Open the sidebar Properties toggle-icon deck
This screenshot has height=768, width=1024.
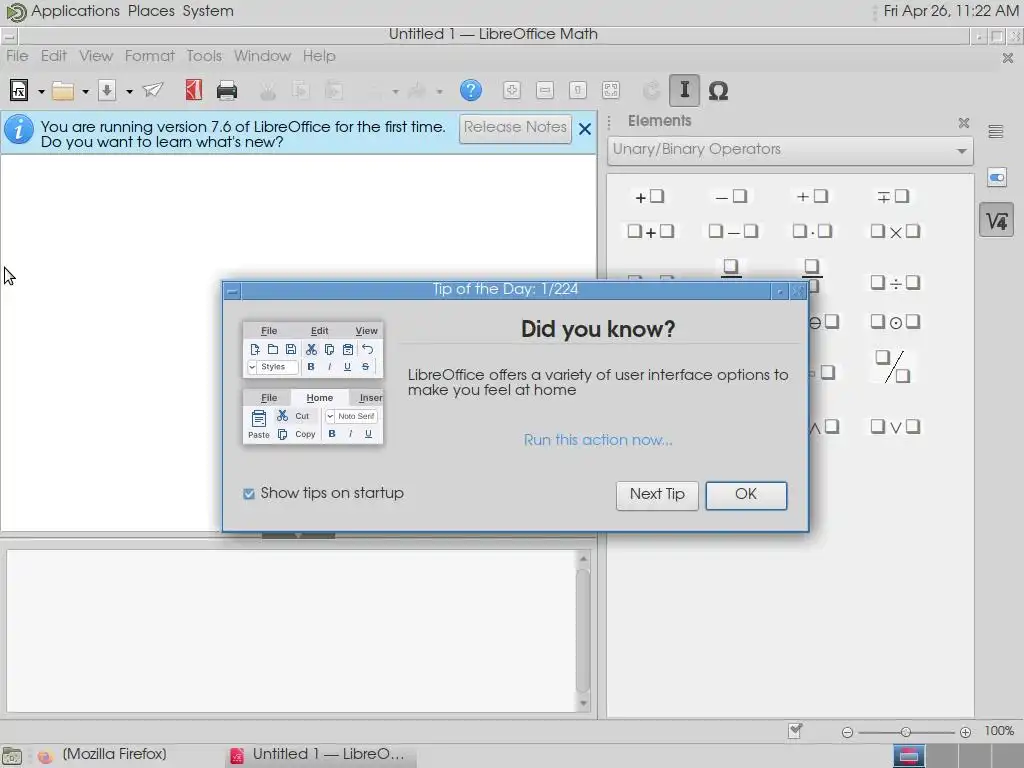point(997,178)
